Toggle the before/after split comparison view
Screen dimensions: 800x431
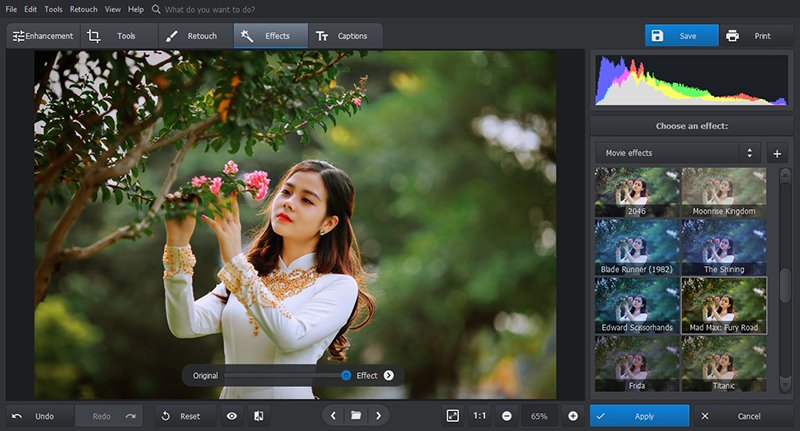click(x=258, y=415)
